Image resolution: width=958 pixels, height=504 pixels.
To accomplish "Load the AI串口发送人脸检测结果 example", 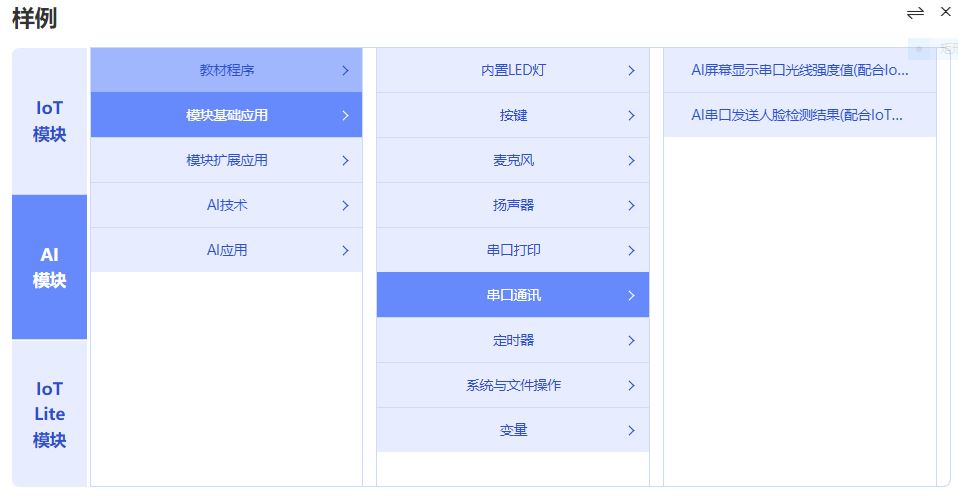I will (x=799, y=115).
